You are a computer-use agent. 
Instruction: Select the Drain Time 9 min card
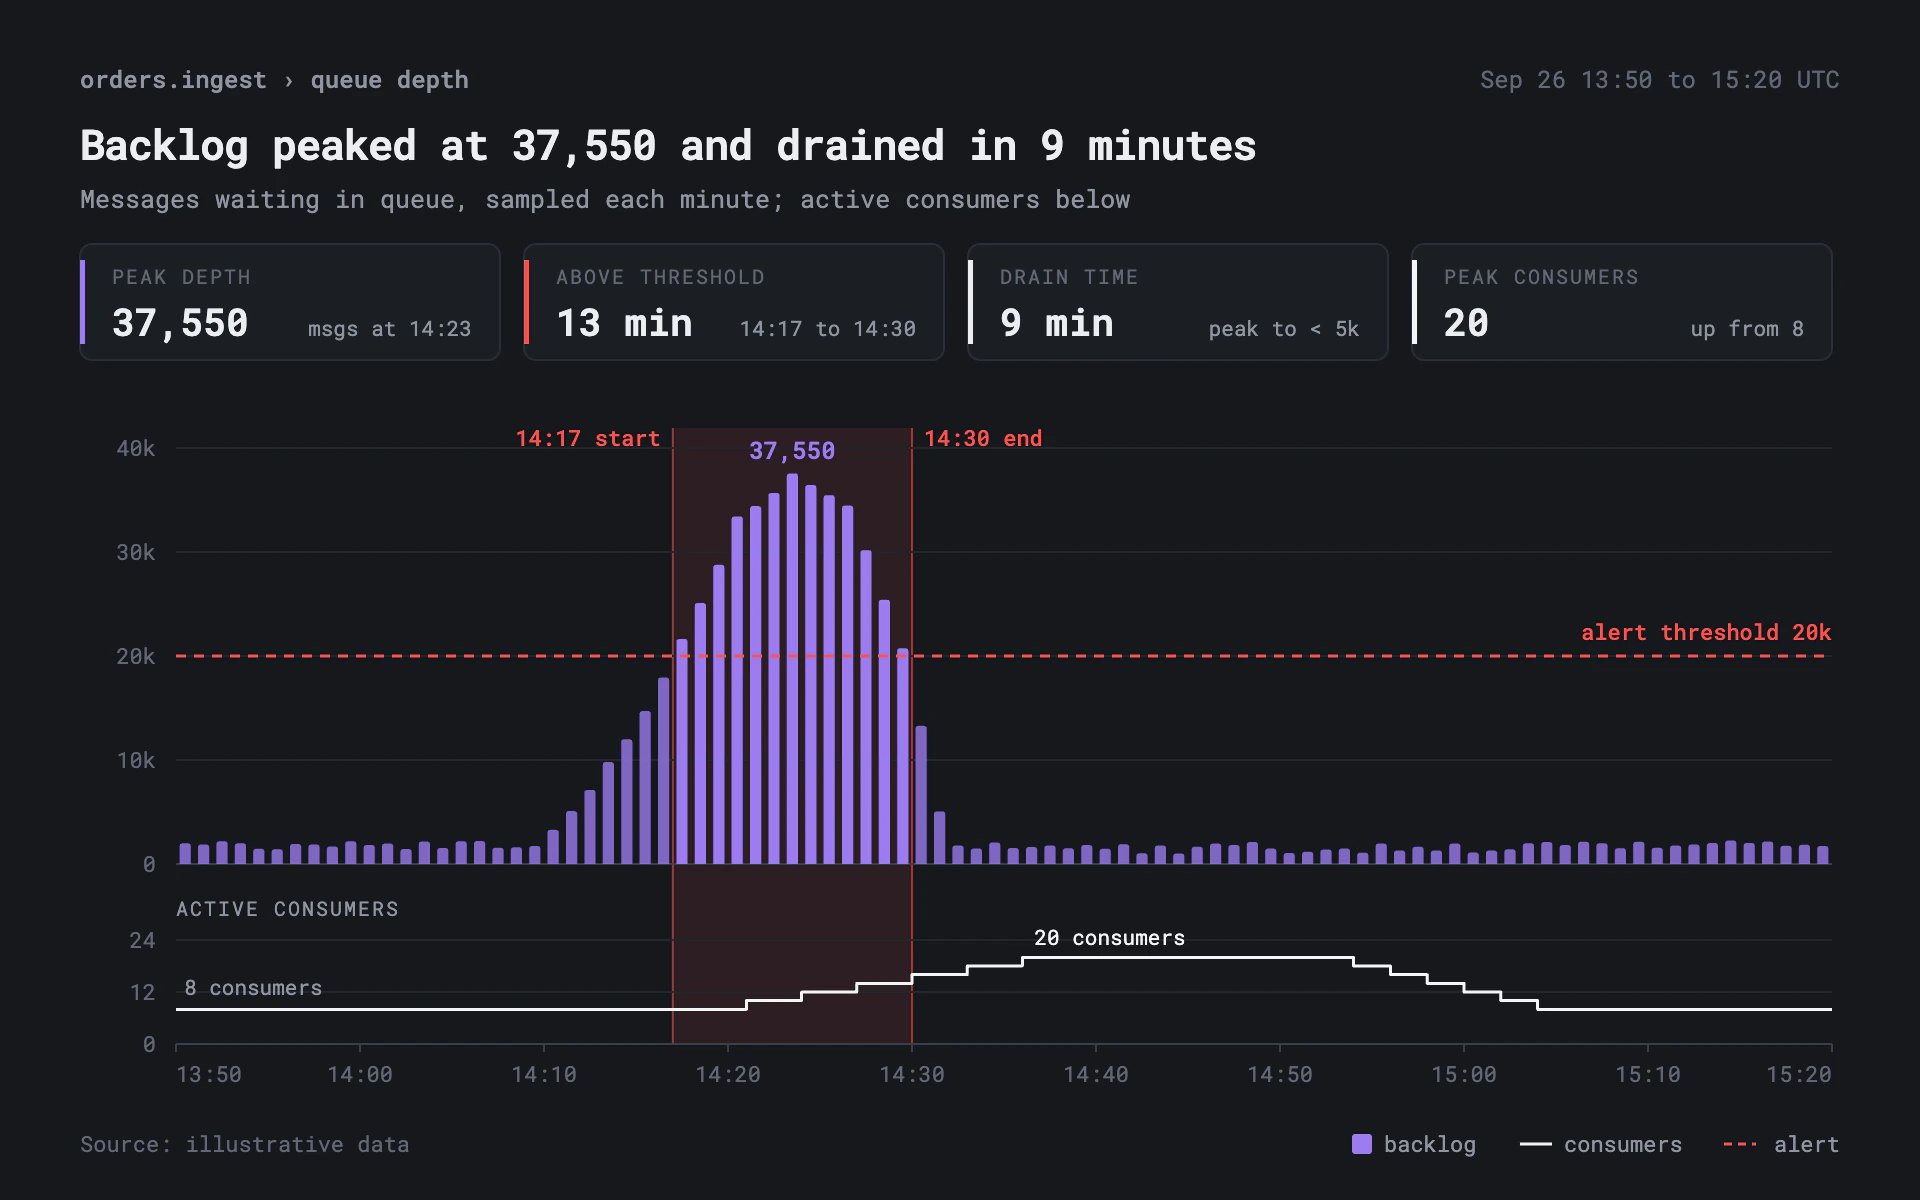coord(1178,302)
